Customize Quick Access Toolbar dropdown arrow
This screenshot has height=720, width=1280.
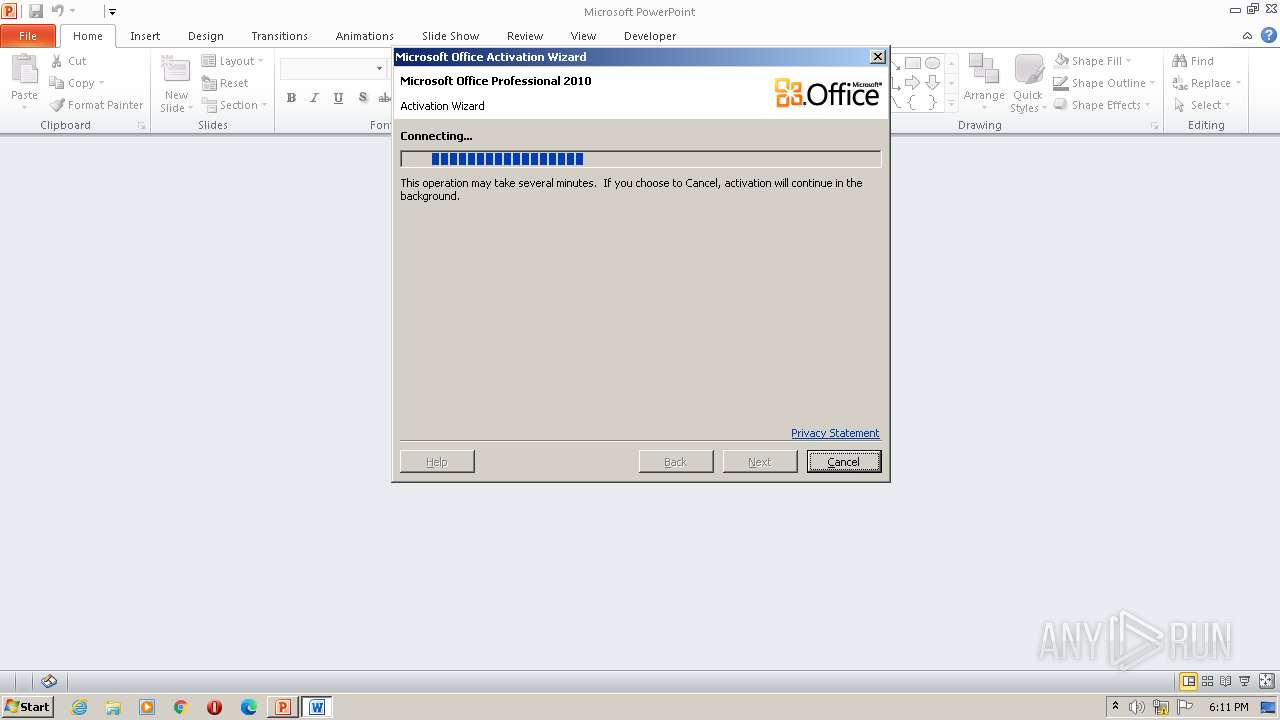pos(112,12)
